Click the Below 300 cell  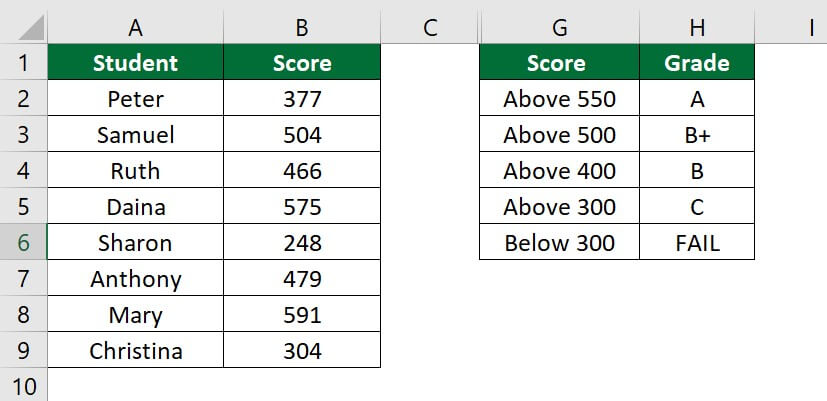(x=559, y=243)
